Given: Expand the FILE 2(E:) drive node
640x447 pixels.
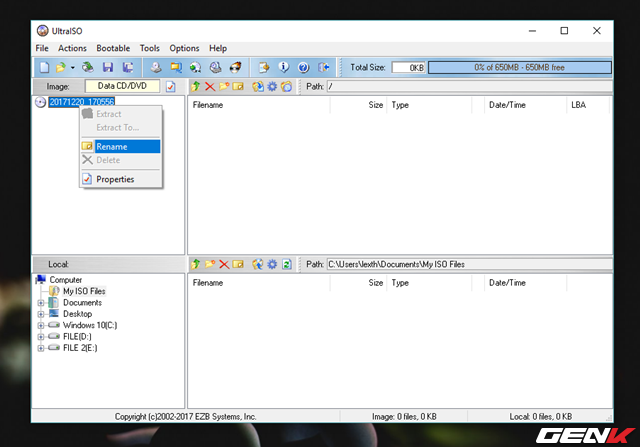Looking at the screenshot, I should [41, 348].
